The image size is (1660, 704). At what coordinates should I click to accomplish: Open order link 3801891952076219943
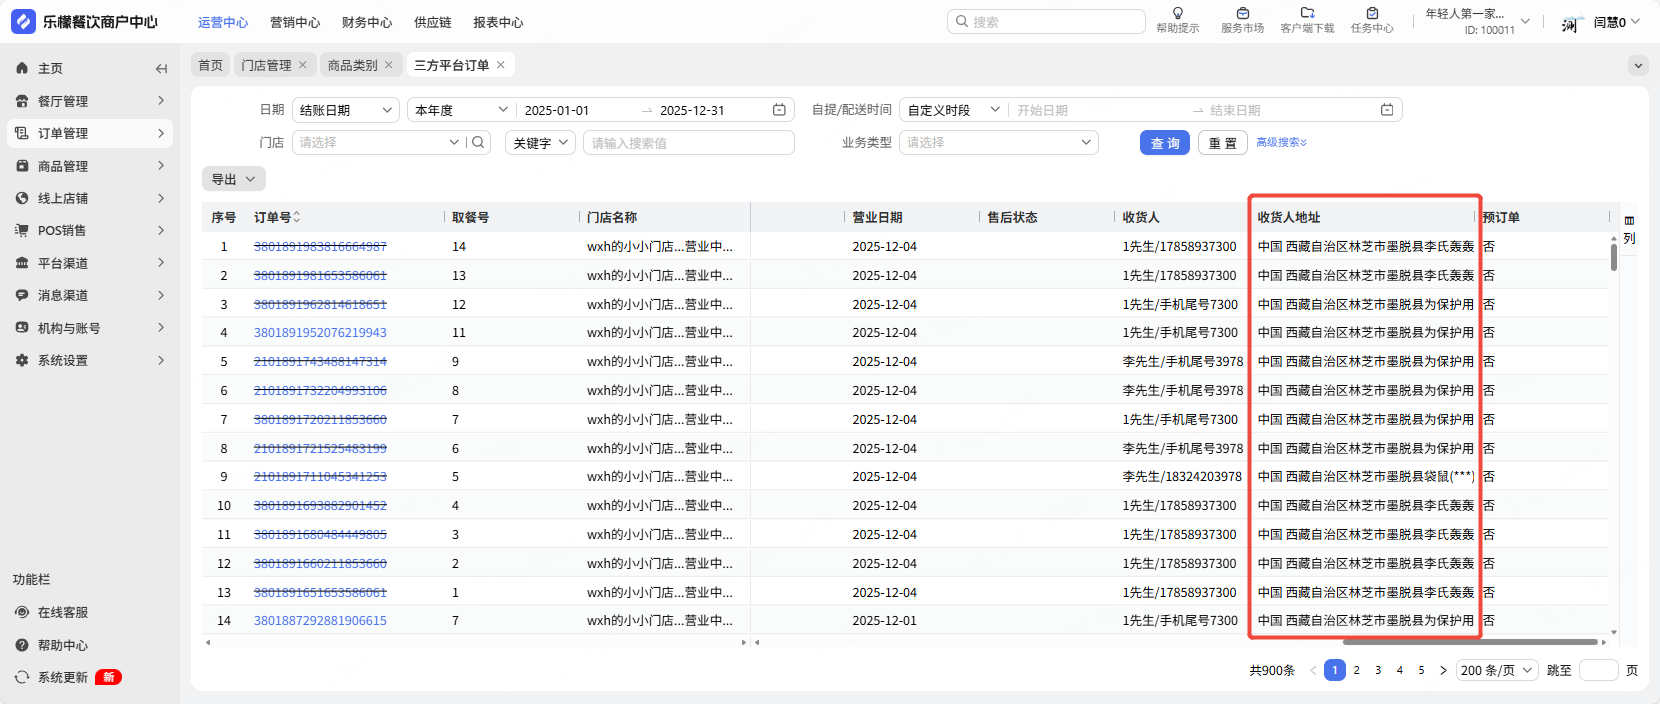(320, 333)
